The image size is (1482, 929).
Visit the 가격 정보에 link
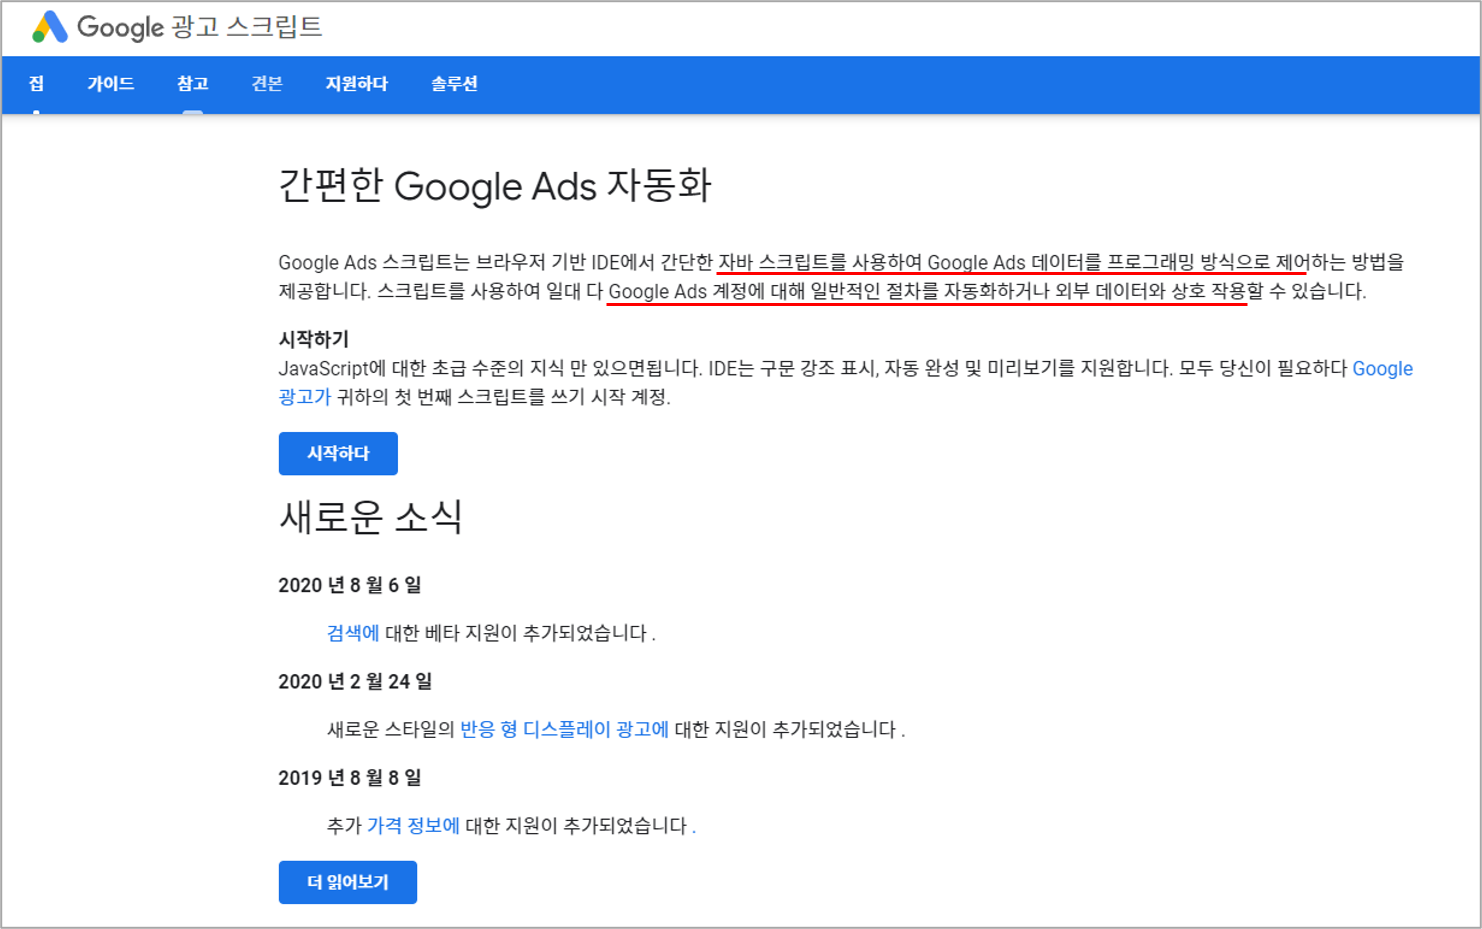(x=413, y=825)
